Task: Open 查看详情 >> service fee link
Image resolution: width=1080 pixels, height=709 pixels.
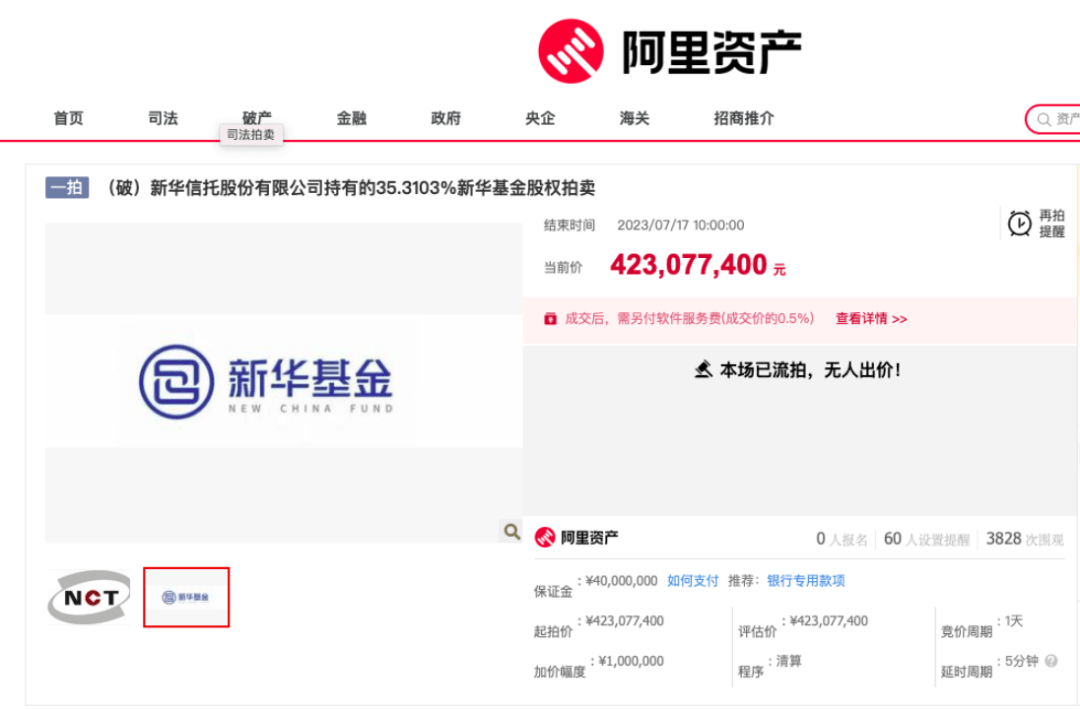Action: (x=871, y=318)
